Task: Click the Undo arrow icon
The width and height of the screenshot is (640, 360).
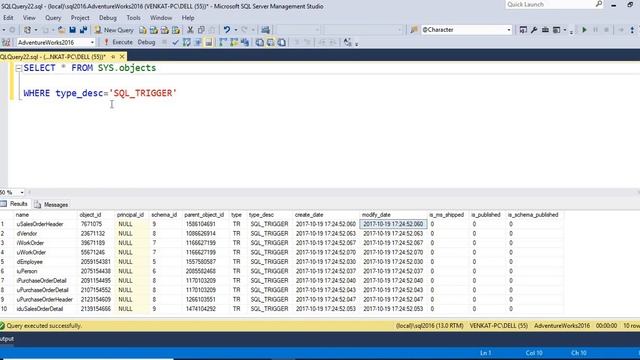Action: [227, 30]
